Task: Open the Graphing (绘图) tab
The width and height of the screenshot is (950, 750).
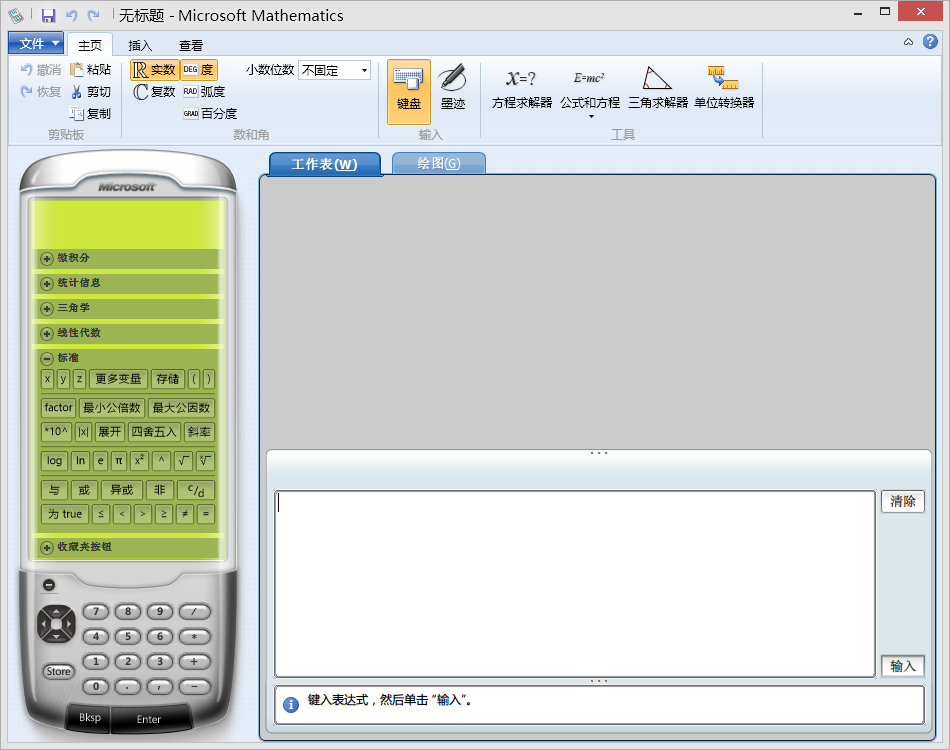Action: pyautogui.click(x=439, y=164)
